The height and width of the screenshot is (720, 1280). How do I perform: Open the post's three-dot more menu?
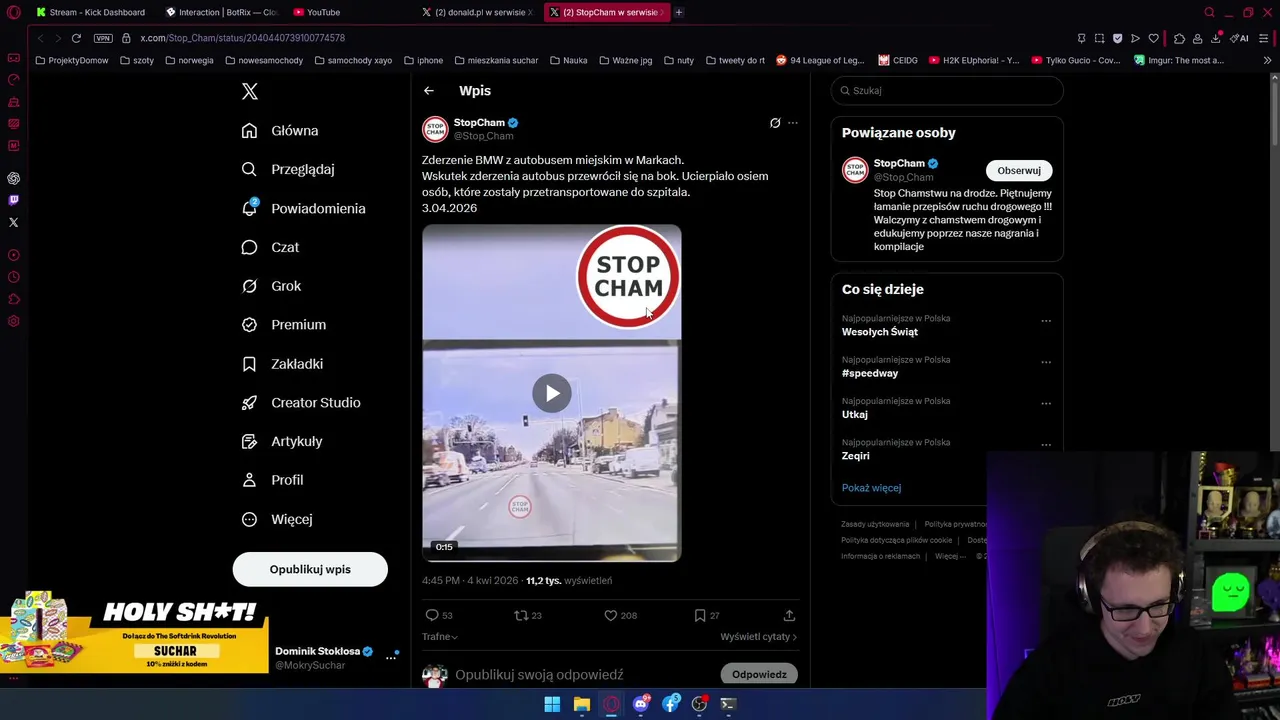[x=793, y=123]
